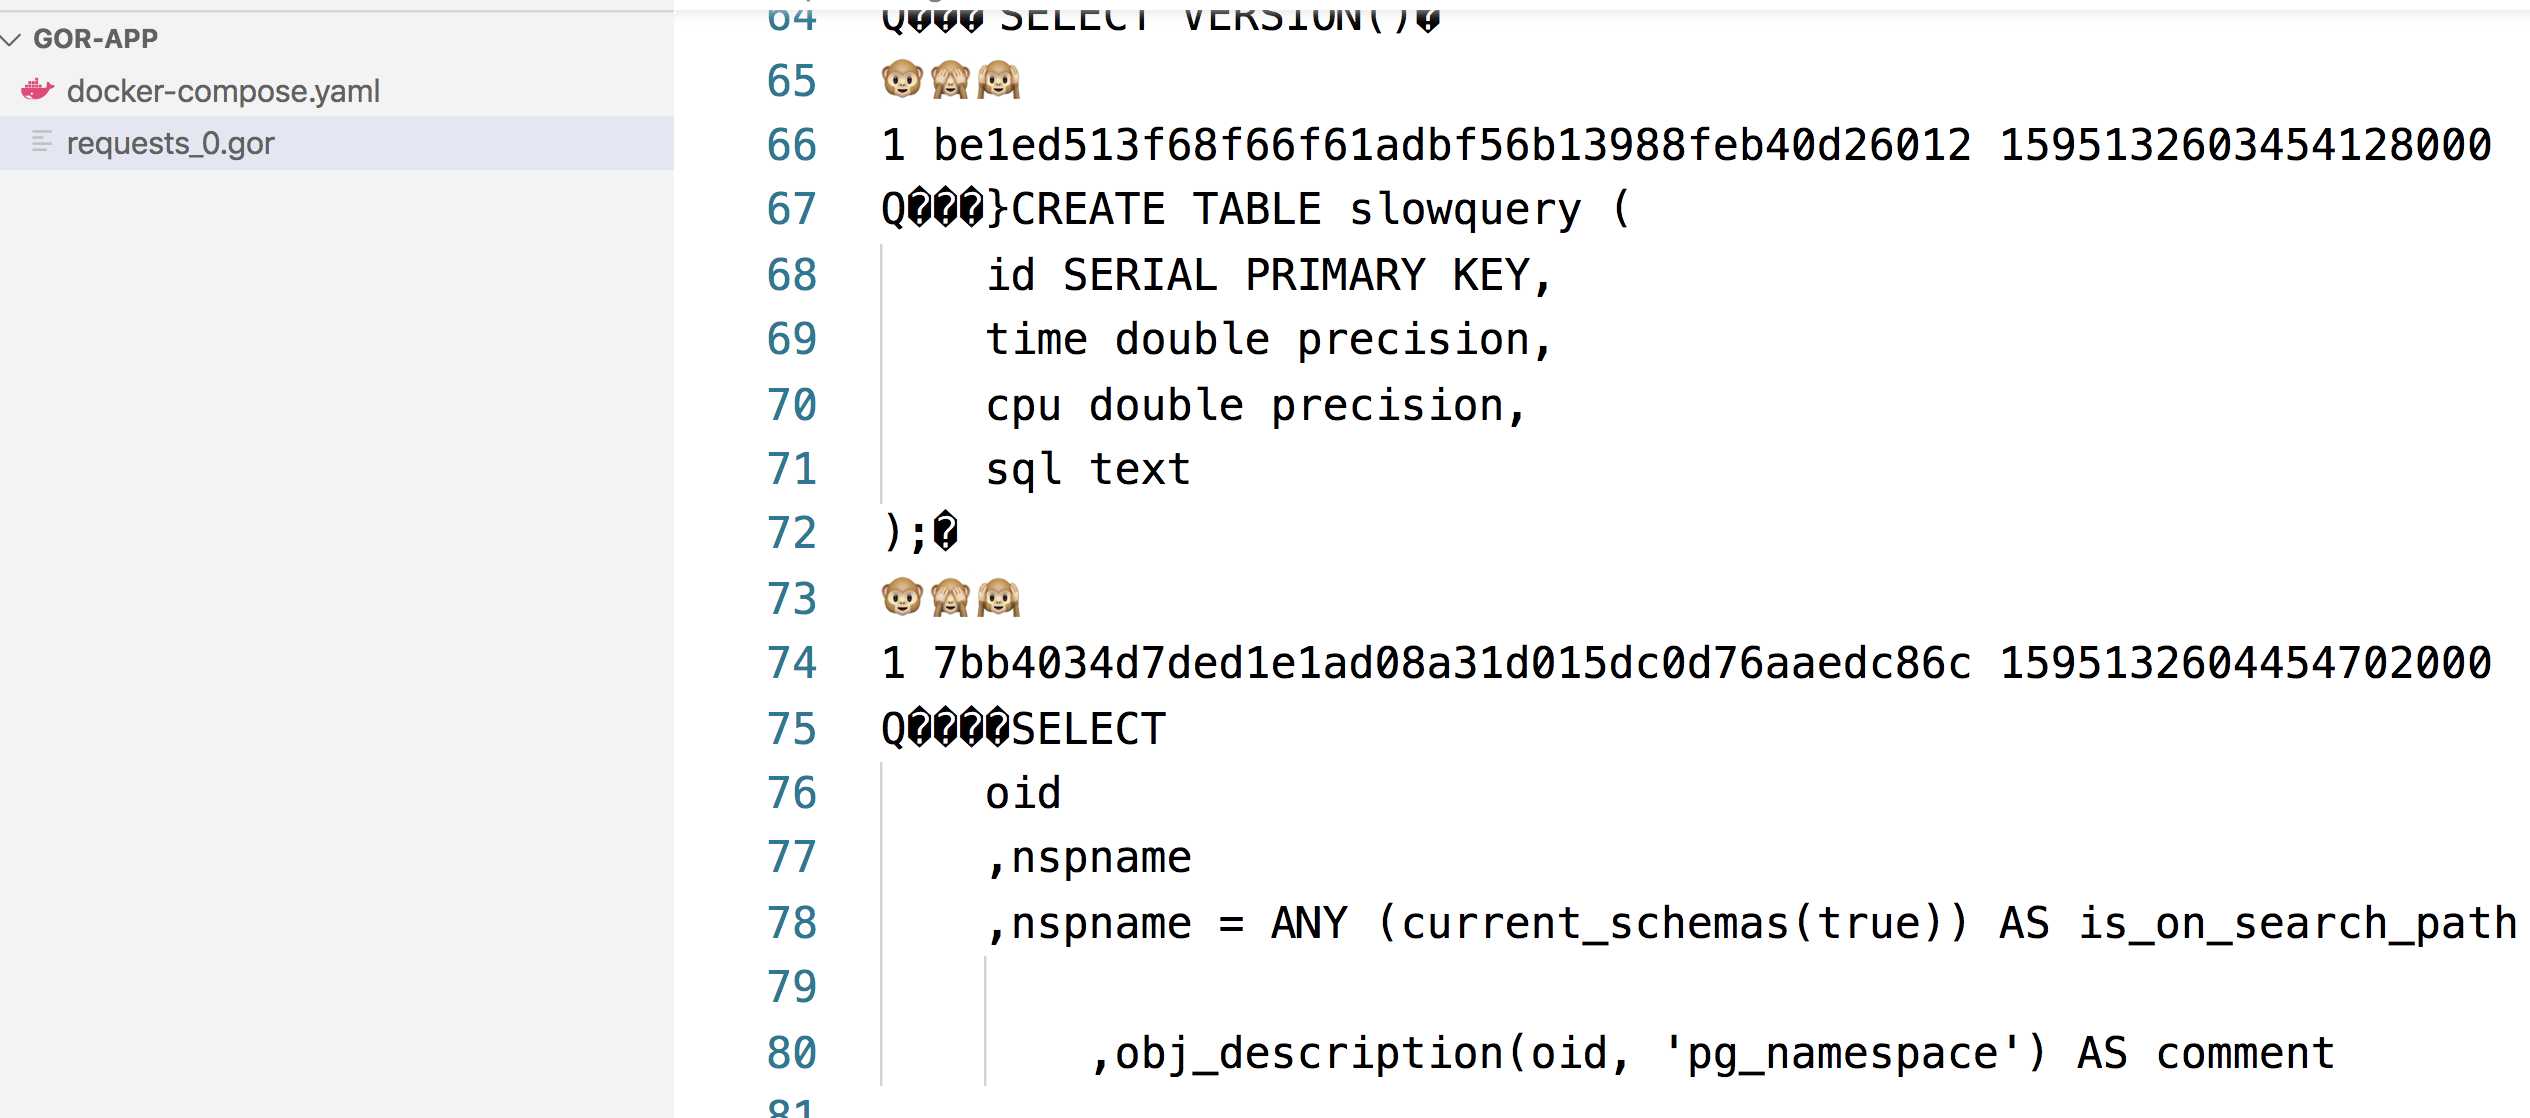Click line number 68 in gutter
This screenshot has width=2530, height=1118.
(x=791, y=275)
